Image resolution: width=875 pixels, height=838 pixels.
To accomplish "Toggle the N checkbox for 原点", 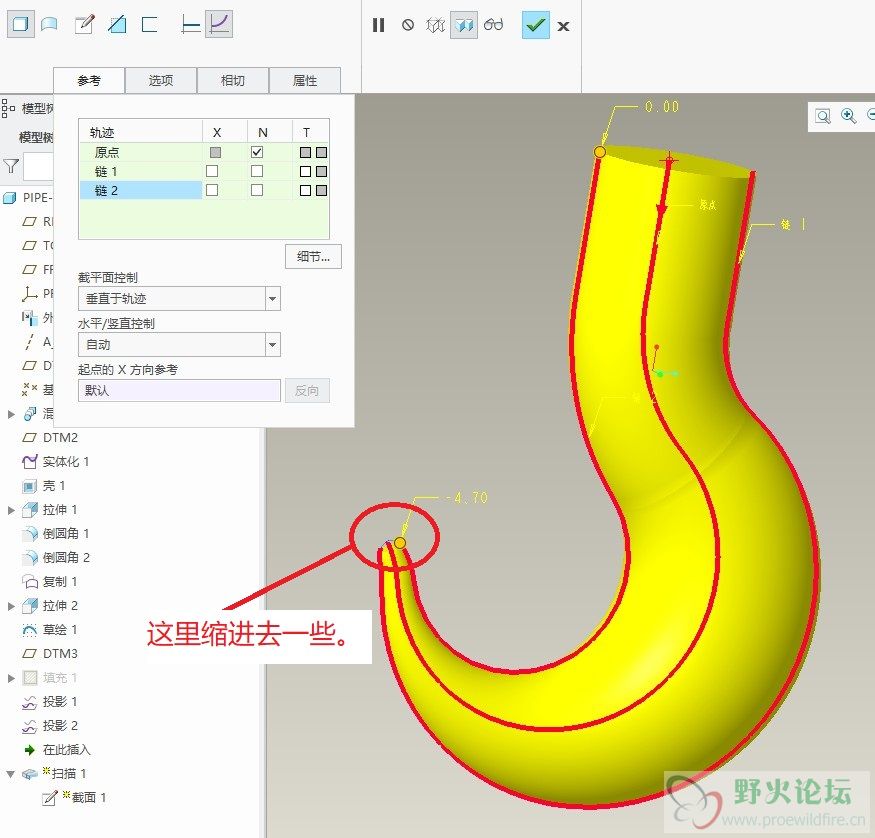I will [257, 152].
